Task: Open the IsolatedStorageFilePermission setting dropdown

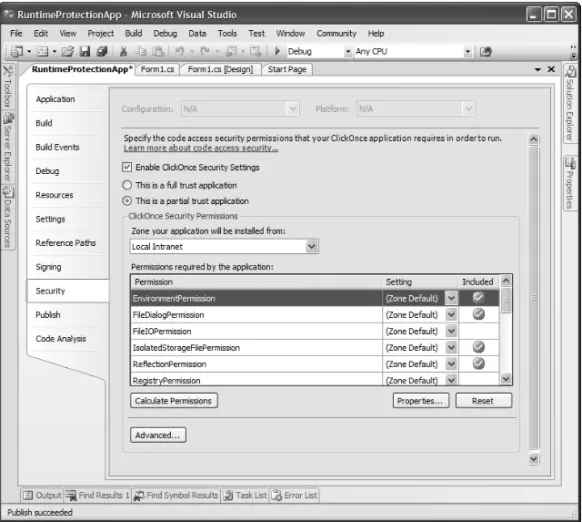Action: [451, 348]
